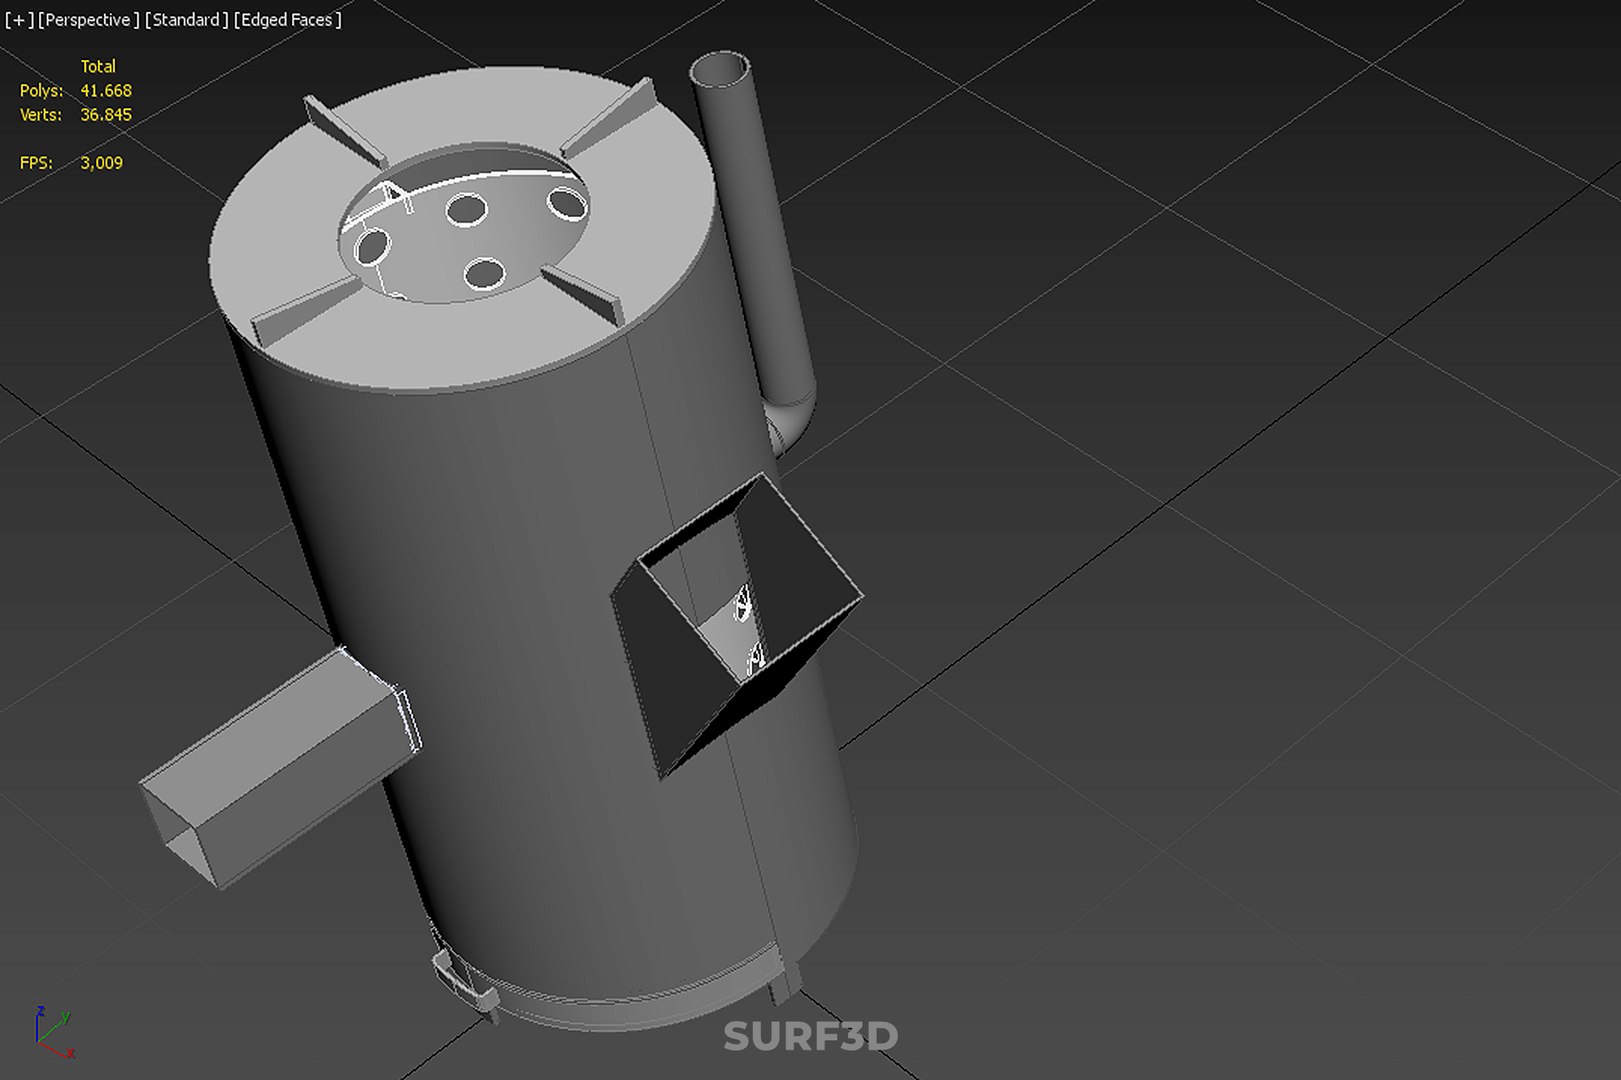Open the [+] viewport general menu
The height and width of the screenshot is (1080, 1621).
point(18,20)
